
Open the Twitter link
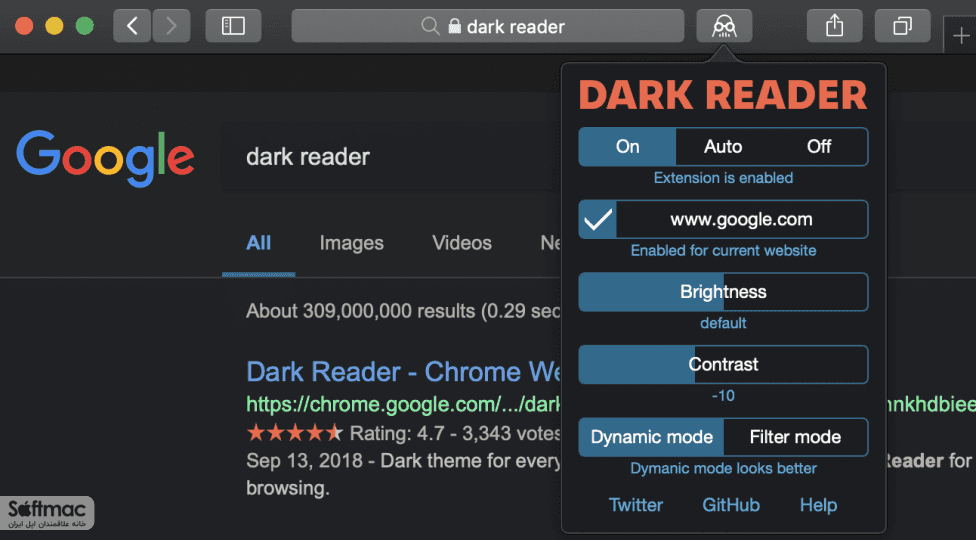636,505
